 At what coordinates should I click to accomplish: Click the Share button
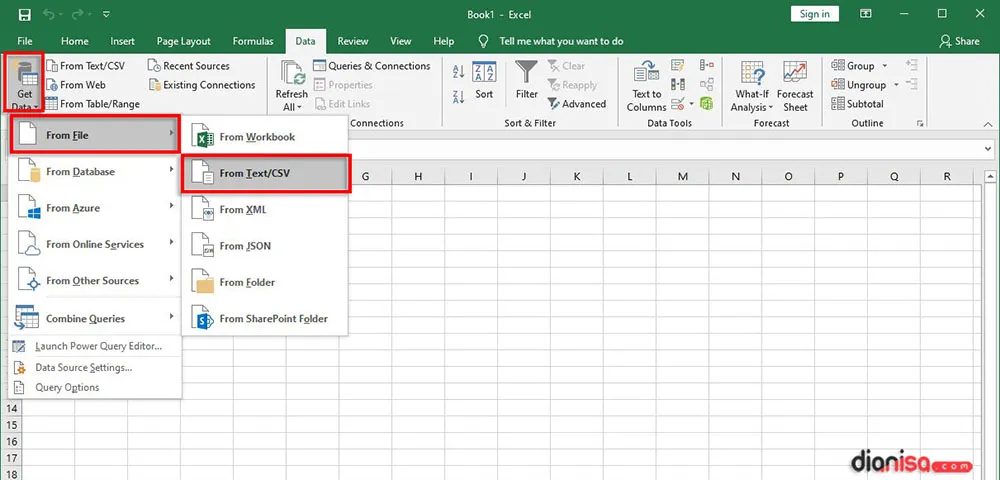pos(959,41)
